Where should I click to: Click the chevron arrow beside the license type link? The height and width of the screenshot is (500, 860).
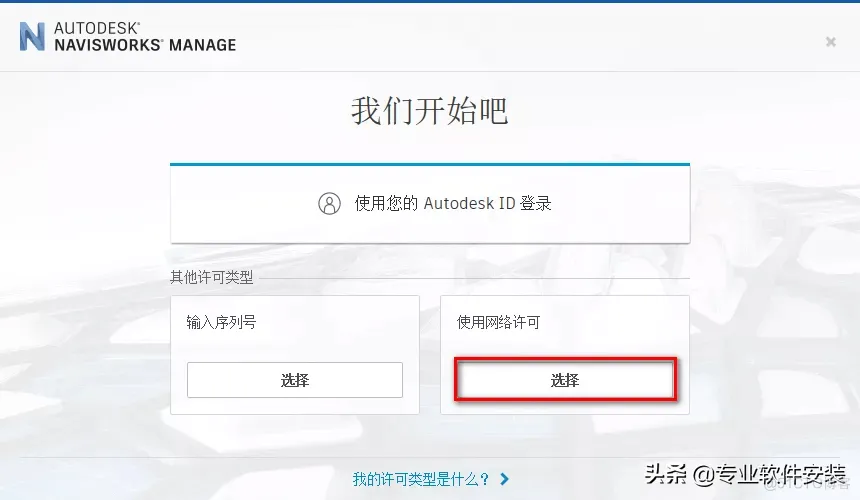pos(505,479)
